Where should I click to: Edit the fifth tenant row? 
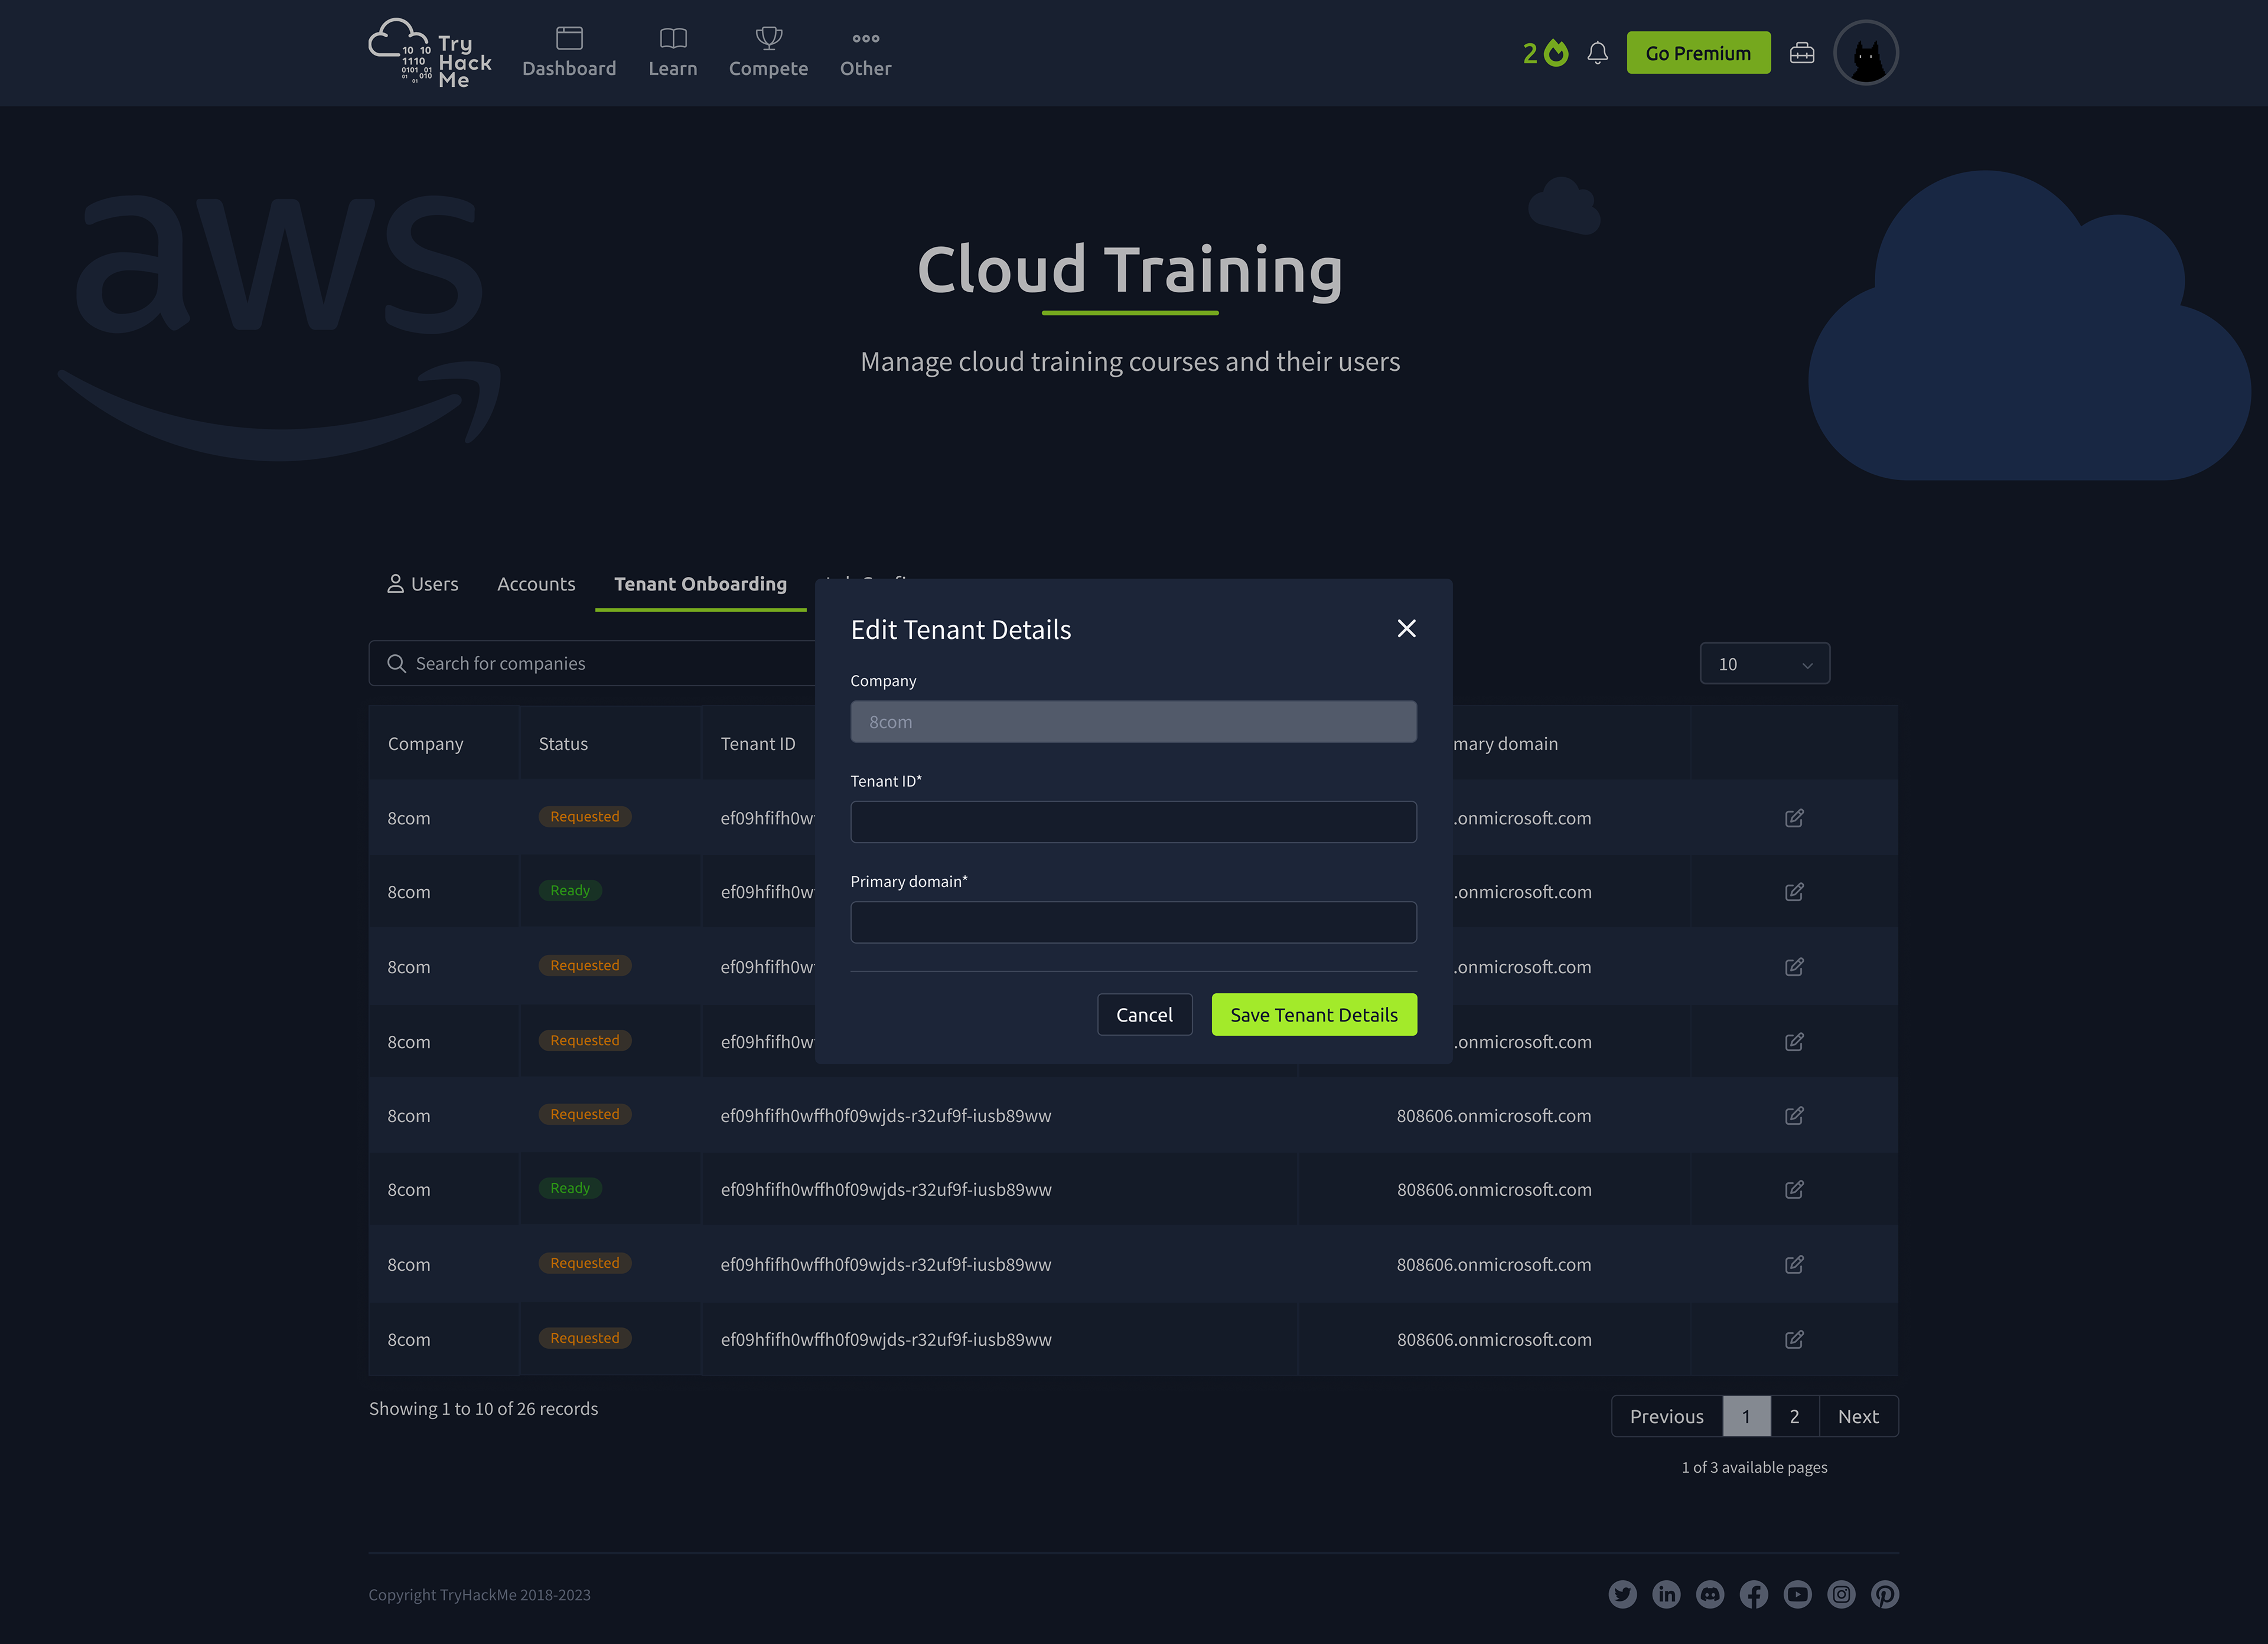[x=1794, y=1116]
